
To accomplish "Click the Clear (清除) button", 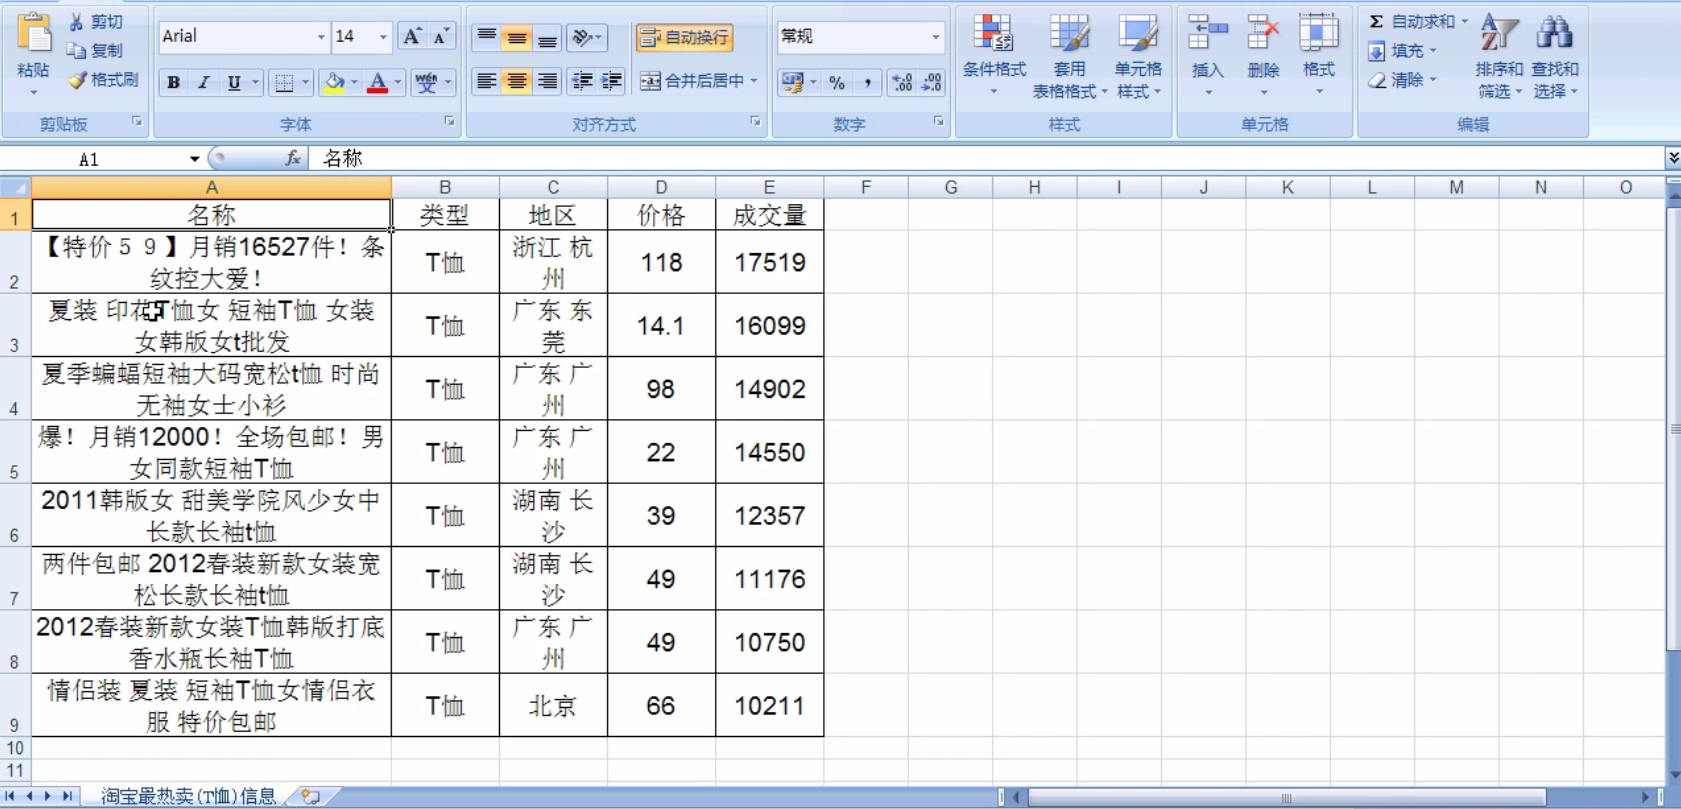I will (x=1400, y=80).
